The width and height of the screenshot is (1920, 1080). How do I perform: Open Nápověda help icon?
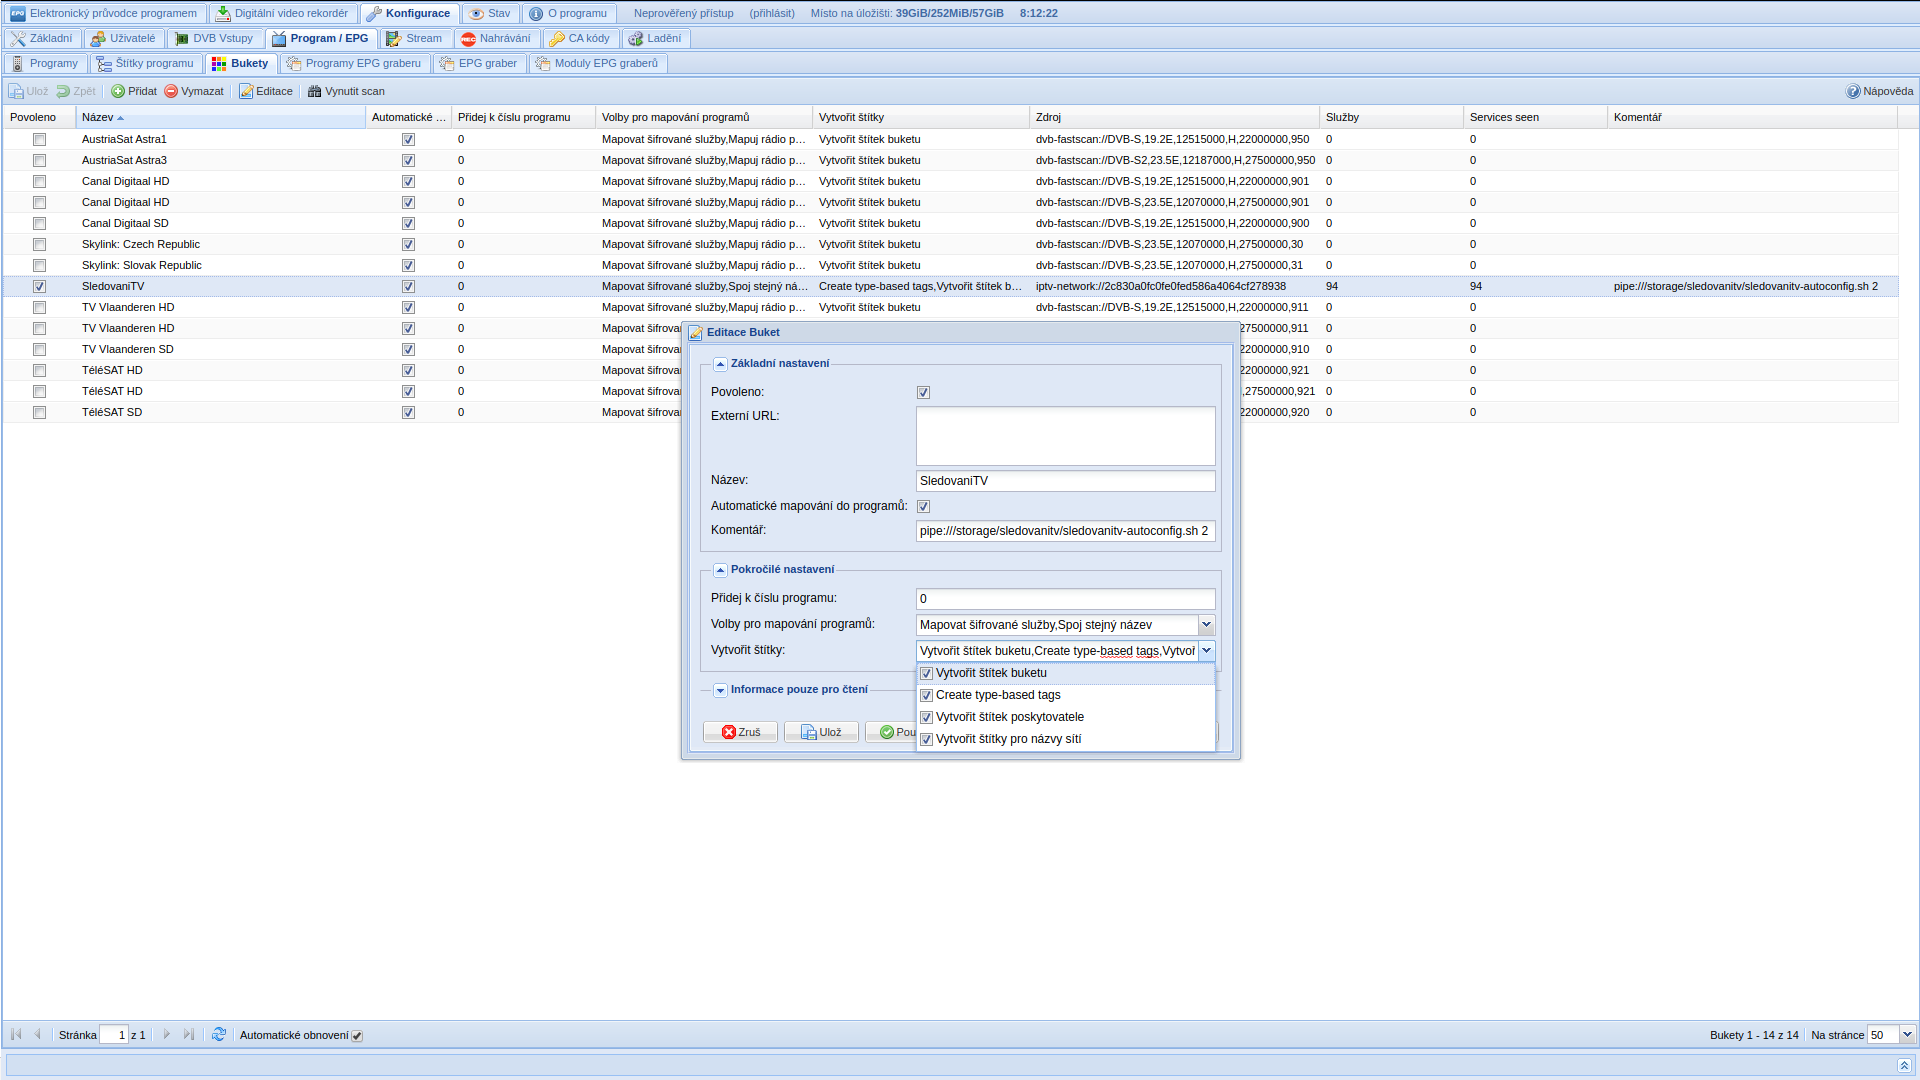point(1853,91)
